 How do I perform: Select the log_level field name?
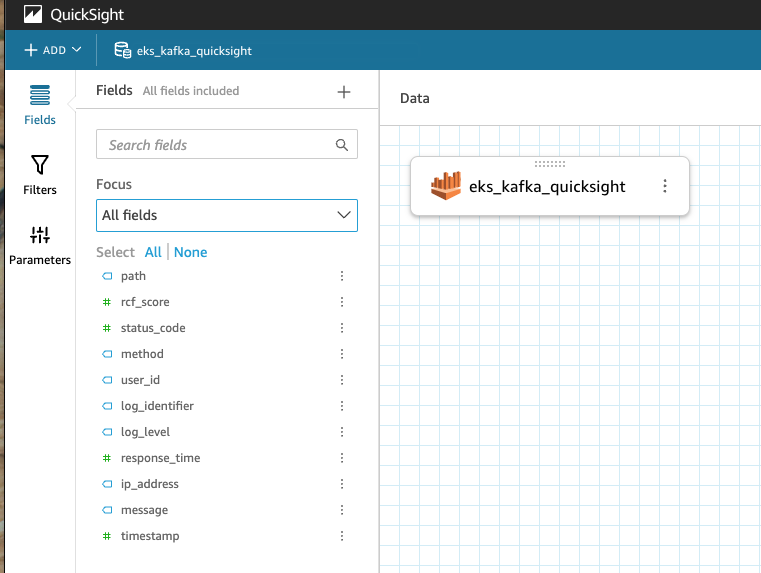point(145,432)
